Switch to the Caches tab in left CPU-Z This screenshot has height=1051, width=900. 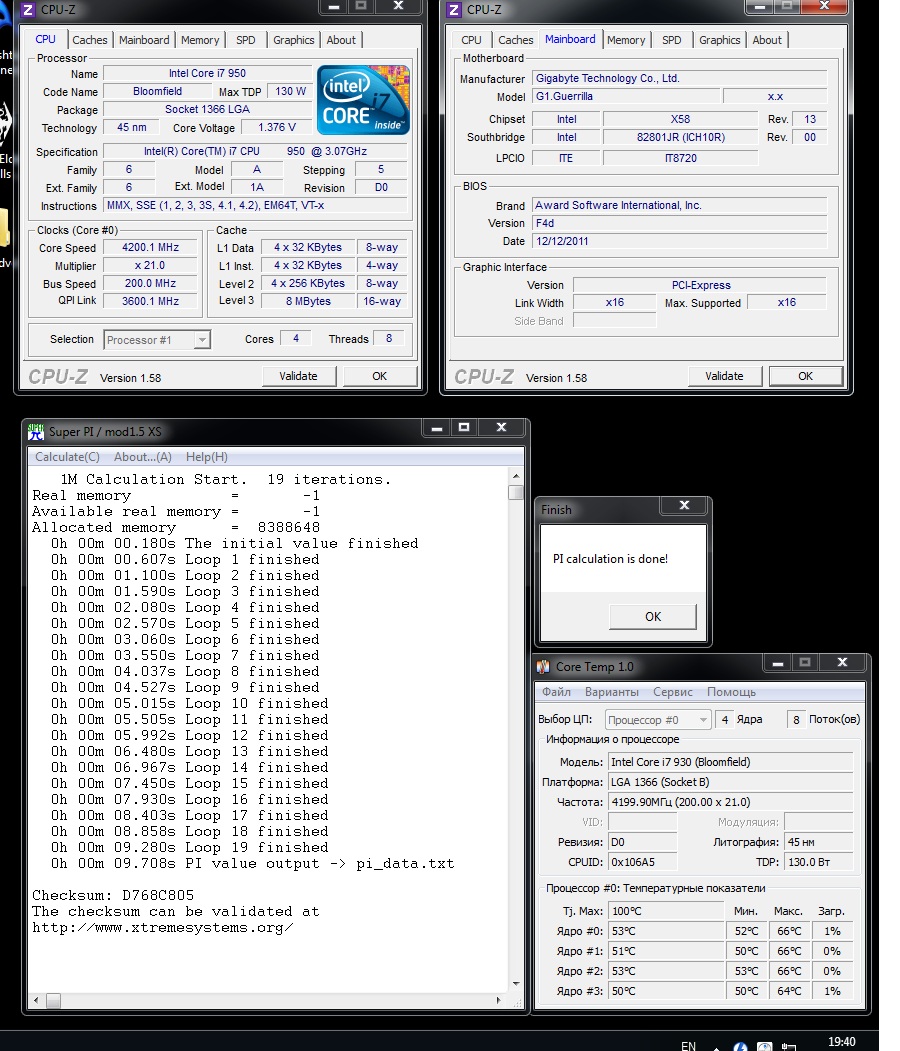[x=89, y=40]
